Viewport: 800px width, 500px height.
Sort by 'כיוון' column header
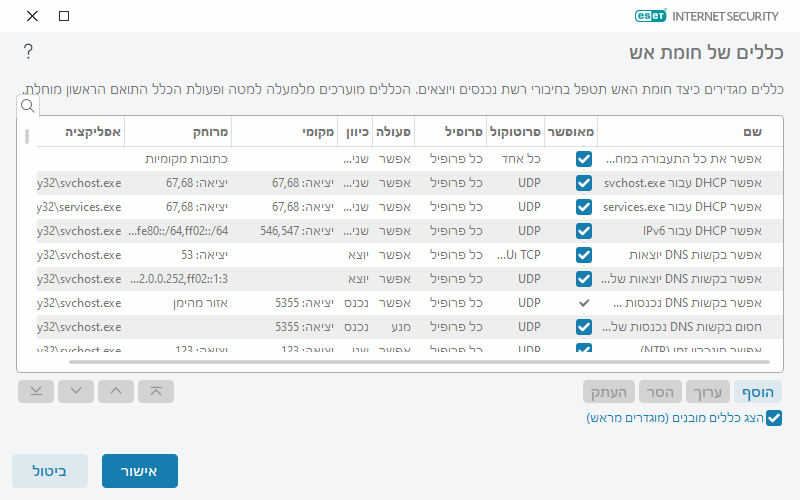[x=357, y=132]
